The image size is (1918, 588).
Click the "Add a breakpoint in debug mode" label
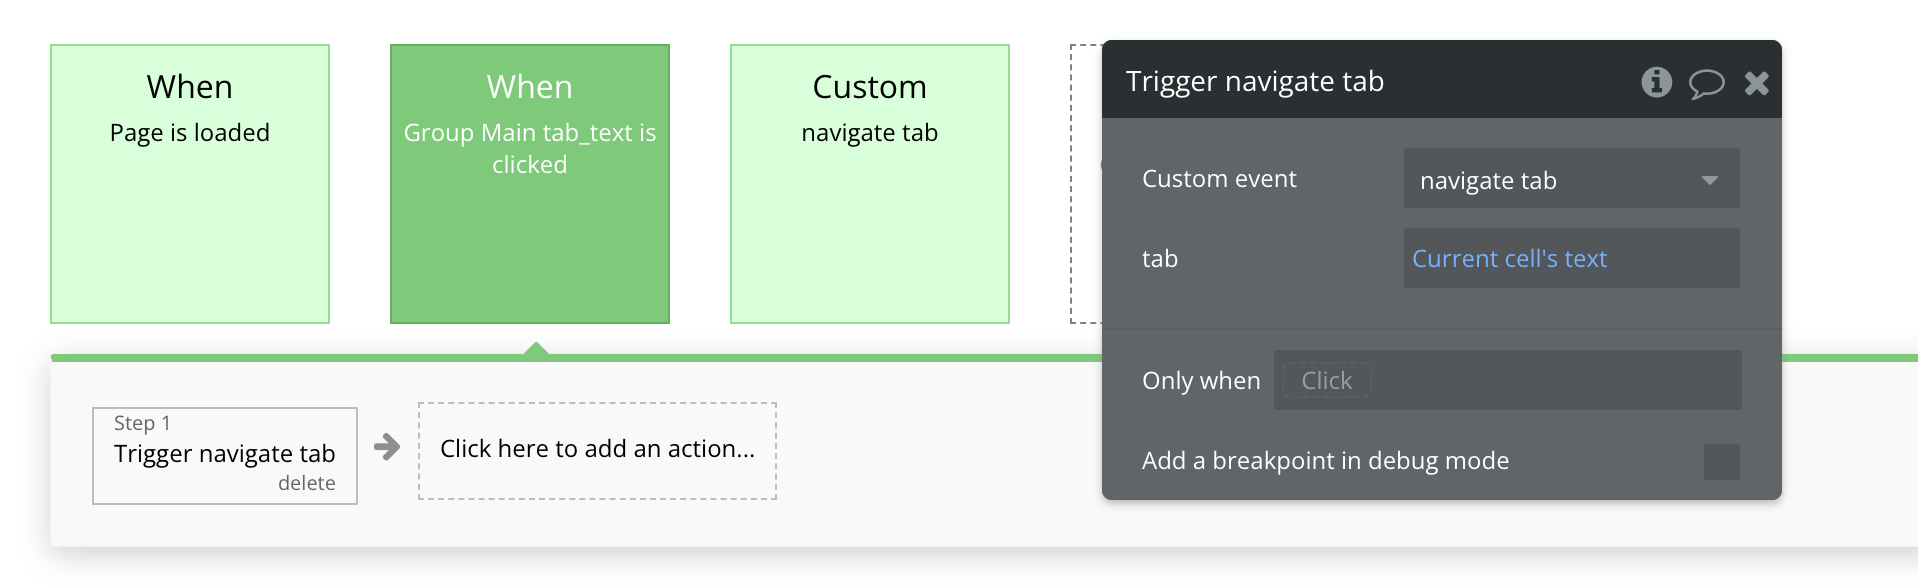point(1325,461)
